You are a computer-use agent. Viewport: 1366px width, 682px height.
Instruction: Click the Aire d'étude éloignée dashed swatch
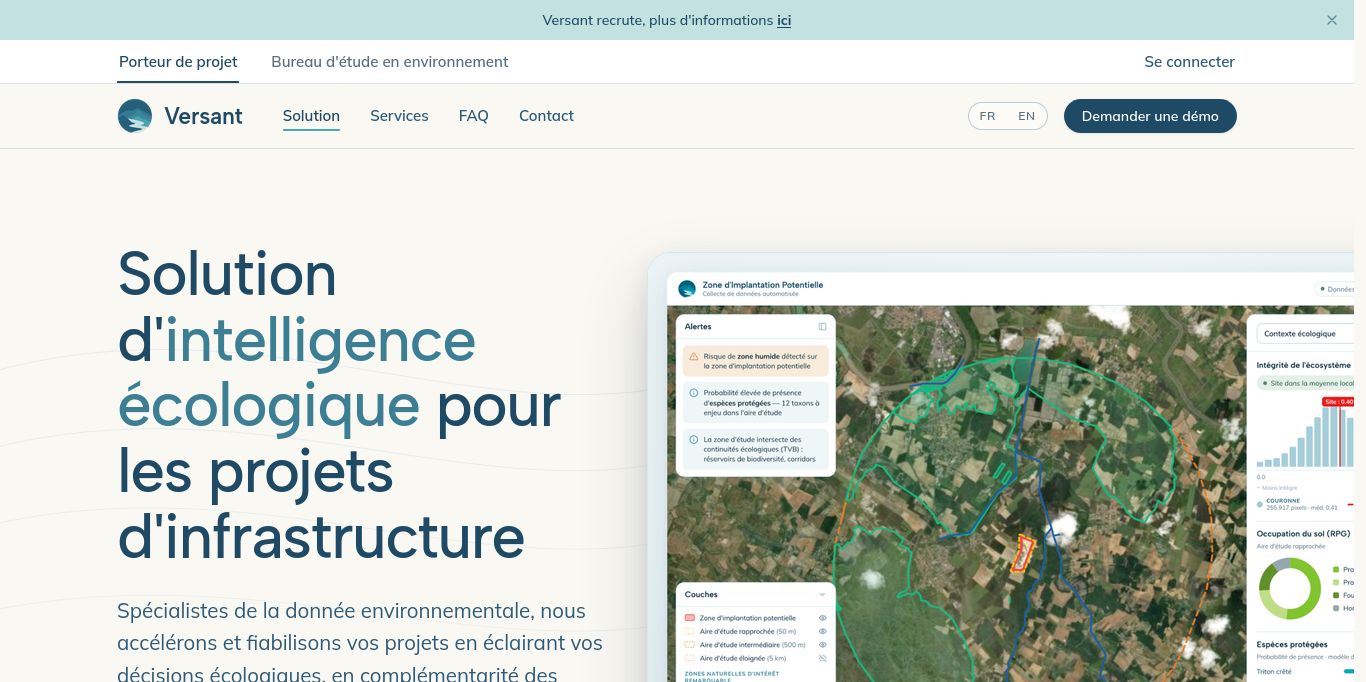[689, 658]
